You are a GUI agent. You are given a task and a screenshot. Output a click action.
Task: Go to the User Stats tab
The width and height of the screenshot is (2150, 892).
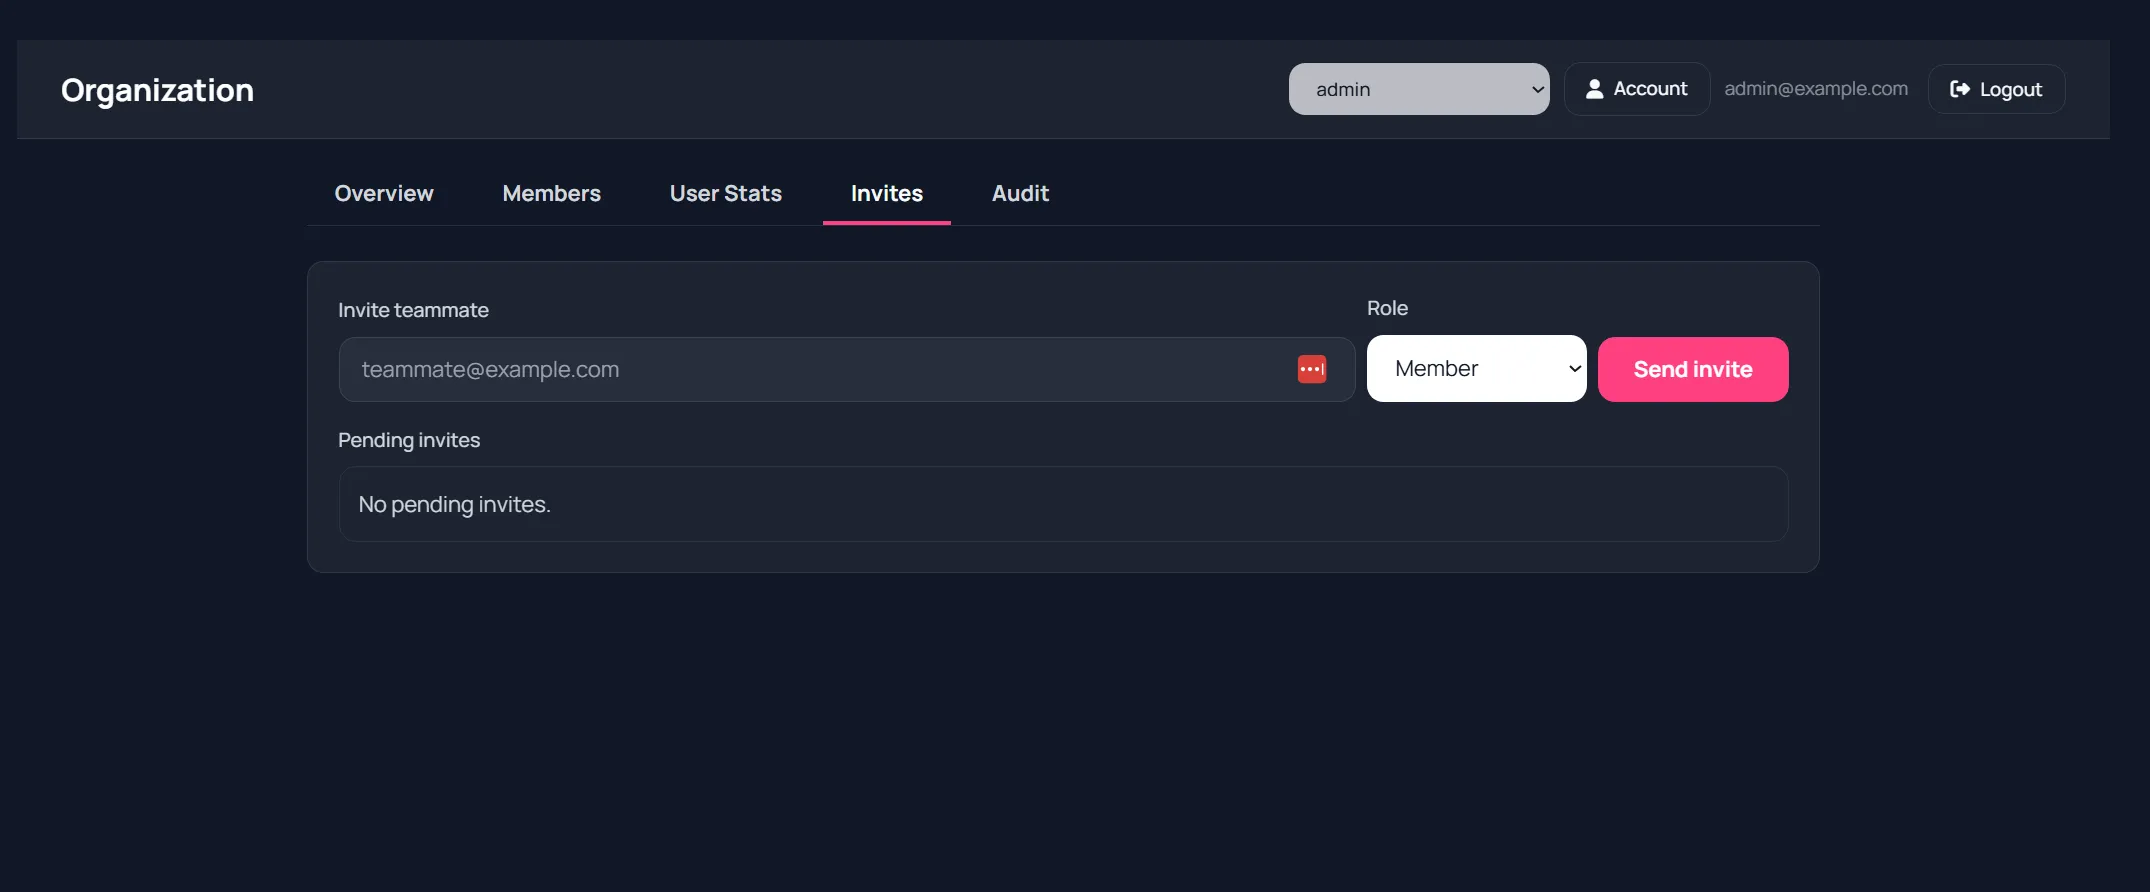click(x=725, y=194)
